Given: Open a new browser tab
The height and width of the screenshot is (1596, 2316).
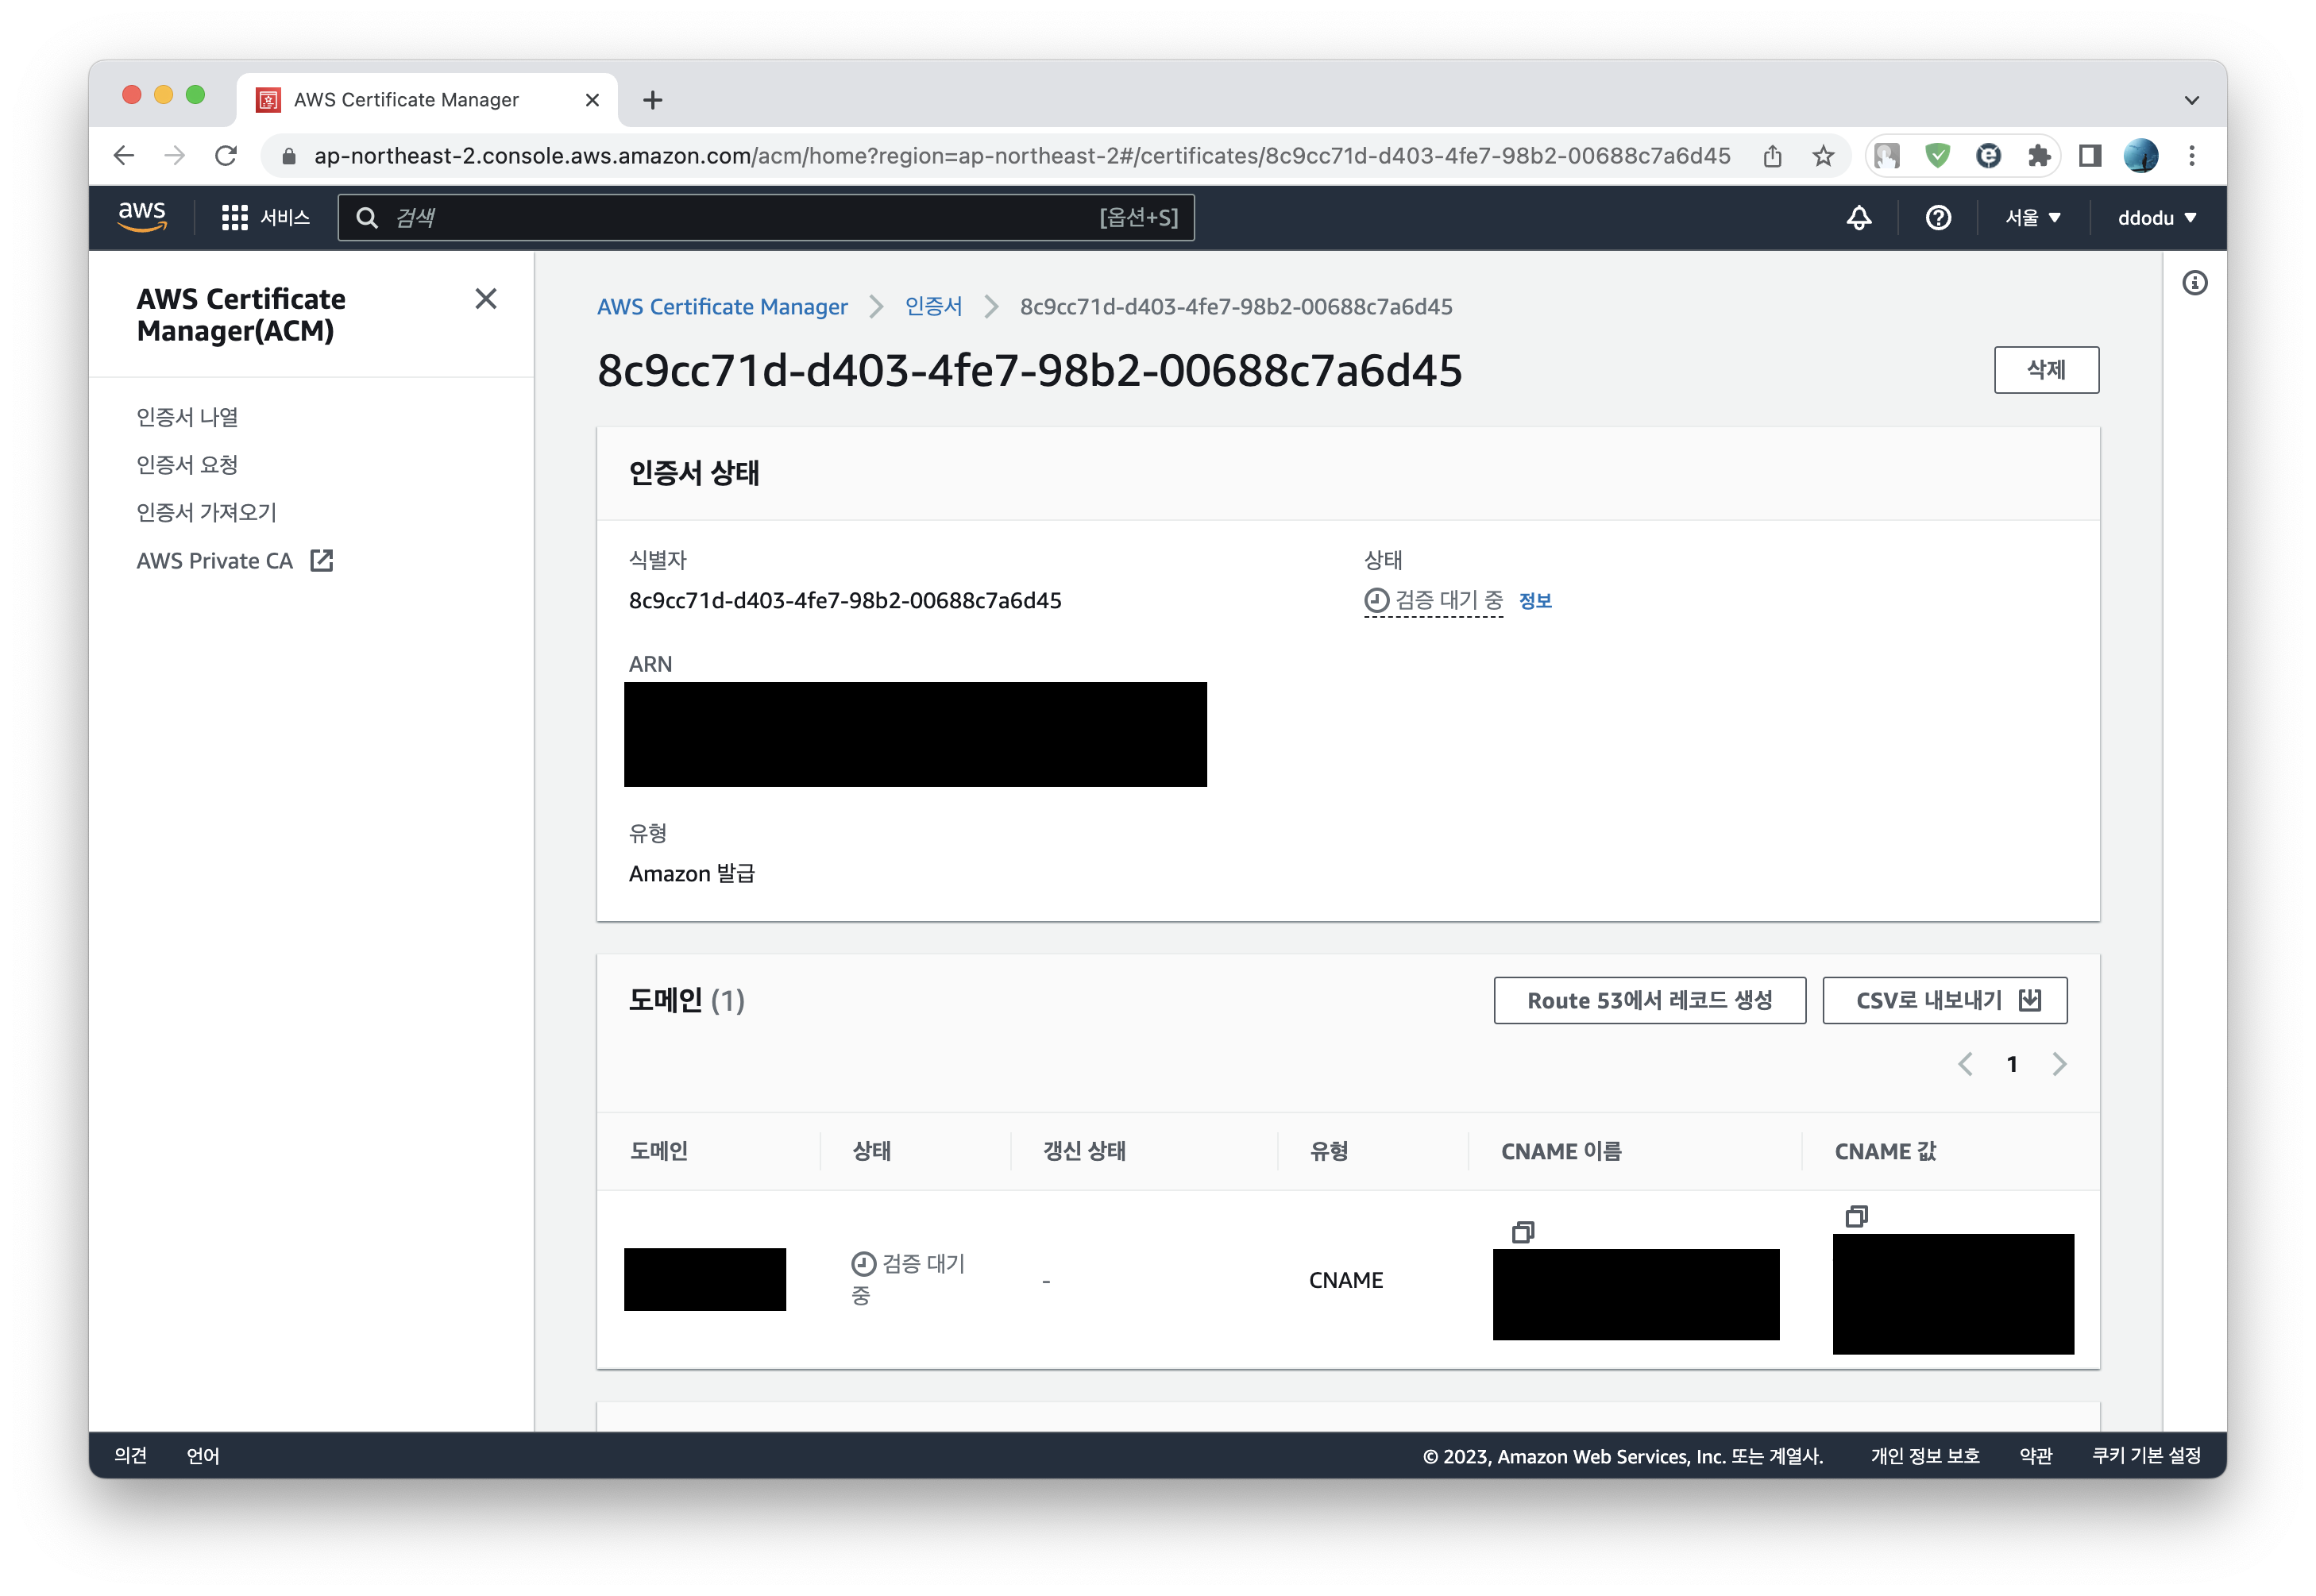Looking at the screenshot, I should pos(652,100).
